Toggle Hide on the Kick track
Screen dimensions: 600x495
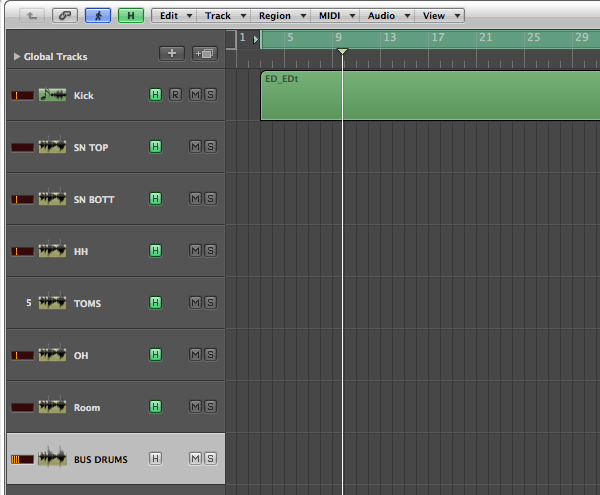click(155, 94)
